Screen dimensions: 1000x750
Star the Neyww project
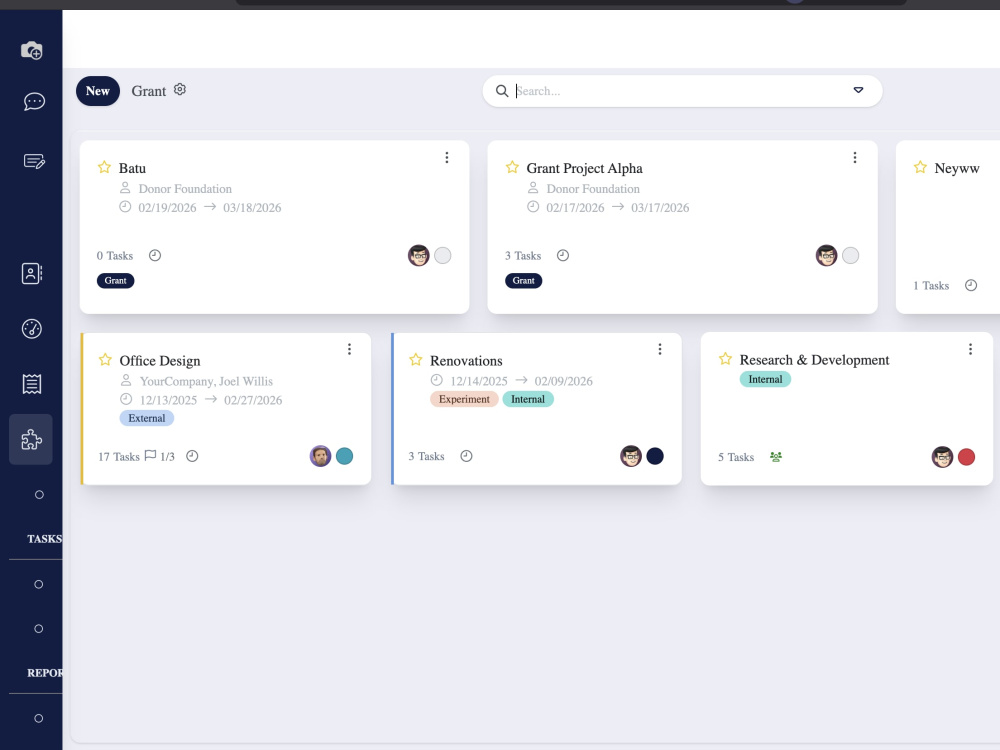[x=920, y=167]
